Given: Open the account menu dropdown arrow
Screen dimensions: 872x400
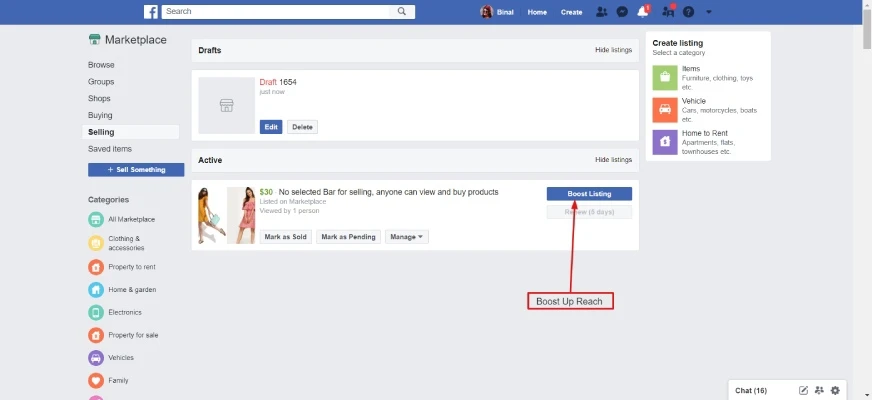Looking at the screenshot, I should coord(709,12).
